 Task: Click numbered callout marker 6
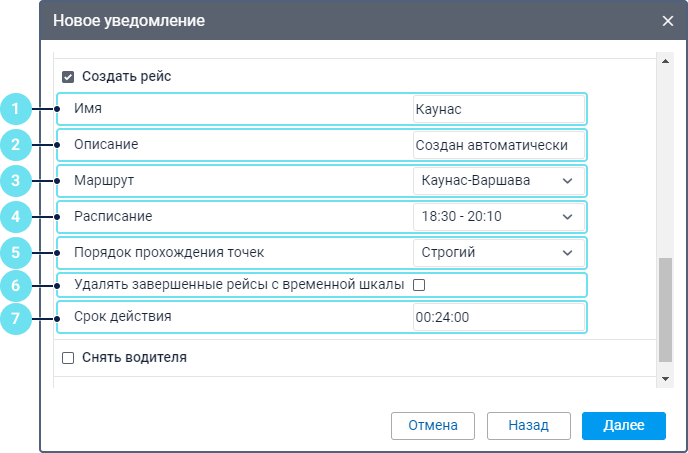tap(16, 285)
